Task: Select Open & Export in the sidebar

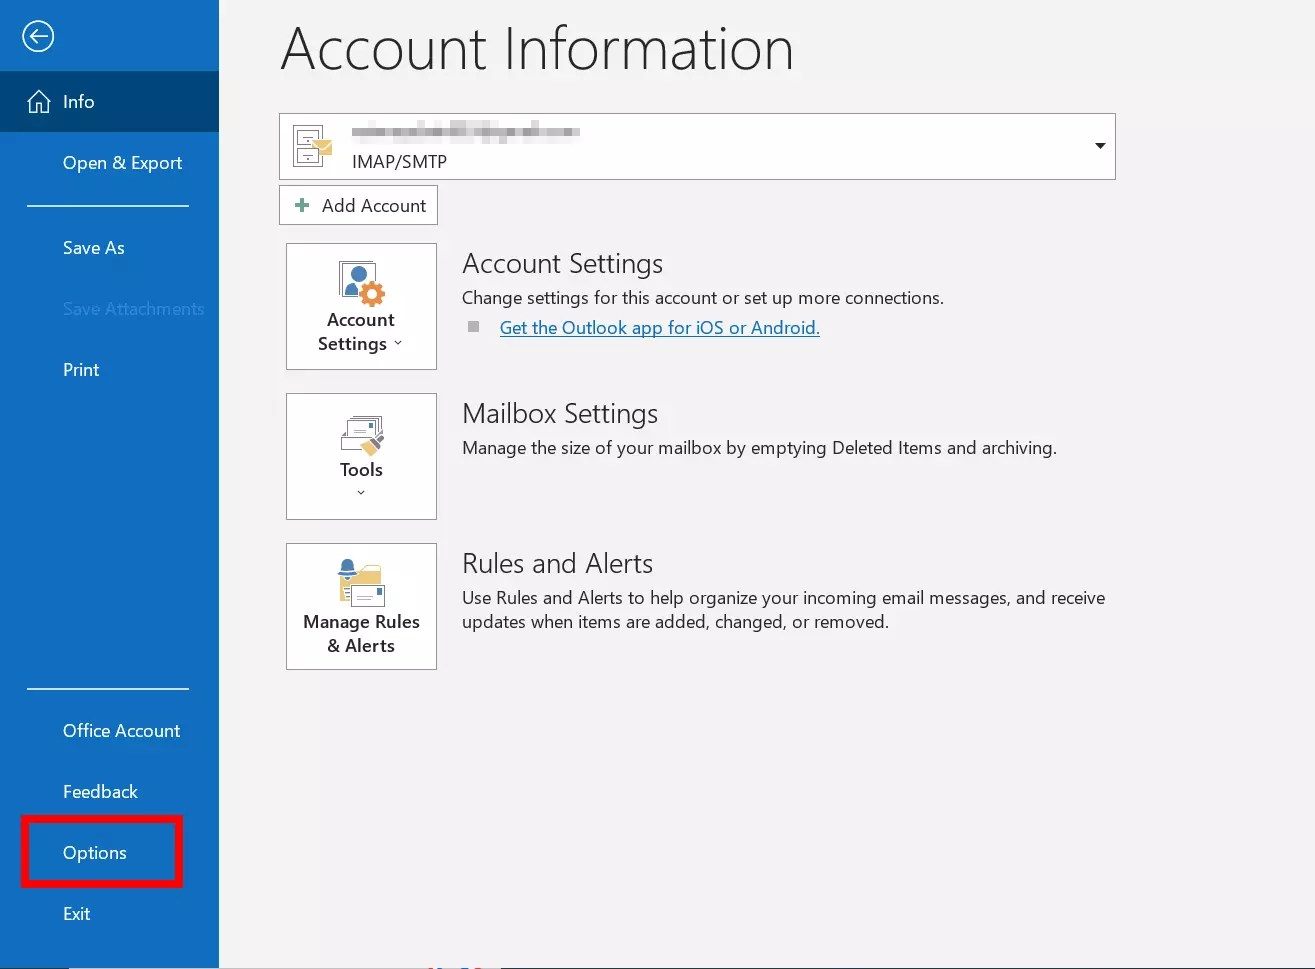Action: coord(122,162)
